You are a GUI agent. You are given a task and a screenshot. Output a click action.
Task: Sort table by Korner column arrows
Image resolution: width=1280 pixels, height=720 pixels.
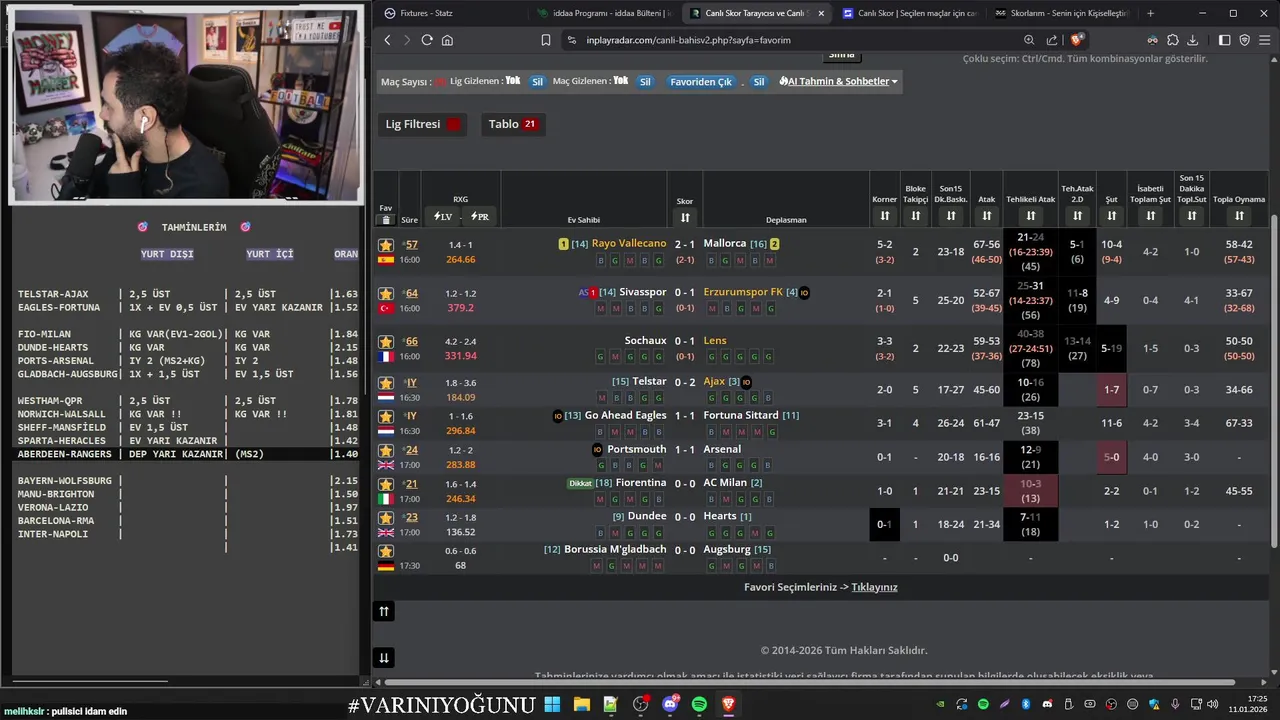(x=884, y=216)
